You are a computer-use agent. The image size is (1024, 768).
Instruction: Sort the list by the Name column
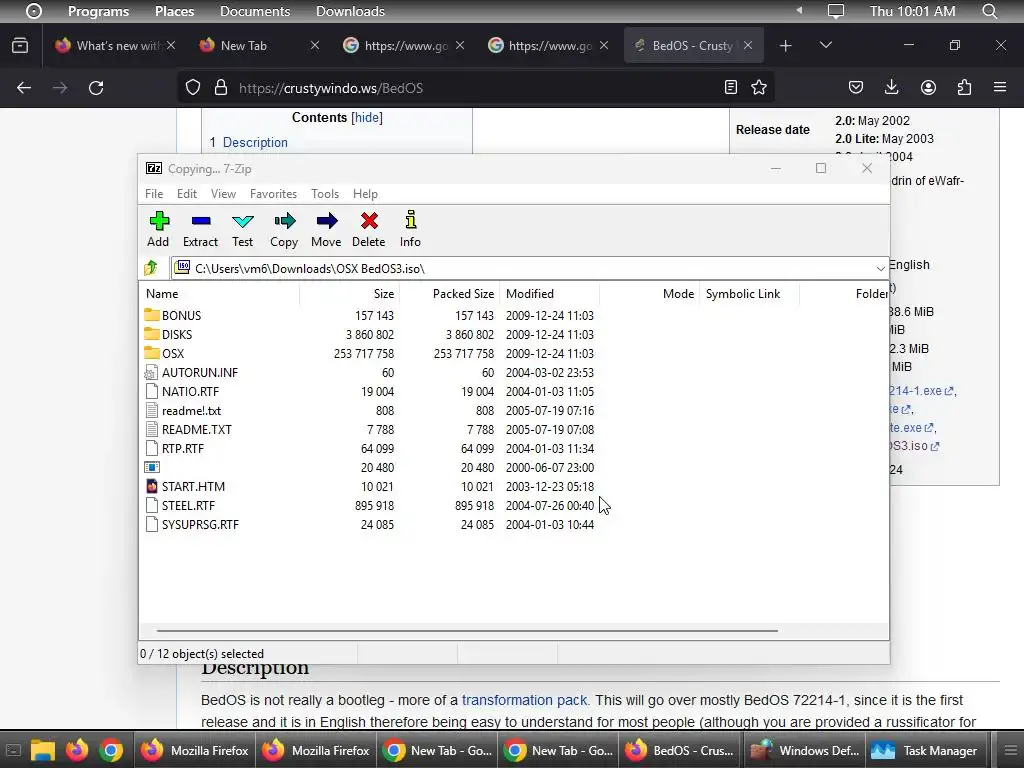pyautogui.click(x=220, y=294)
